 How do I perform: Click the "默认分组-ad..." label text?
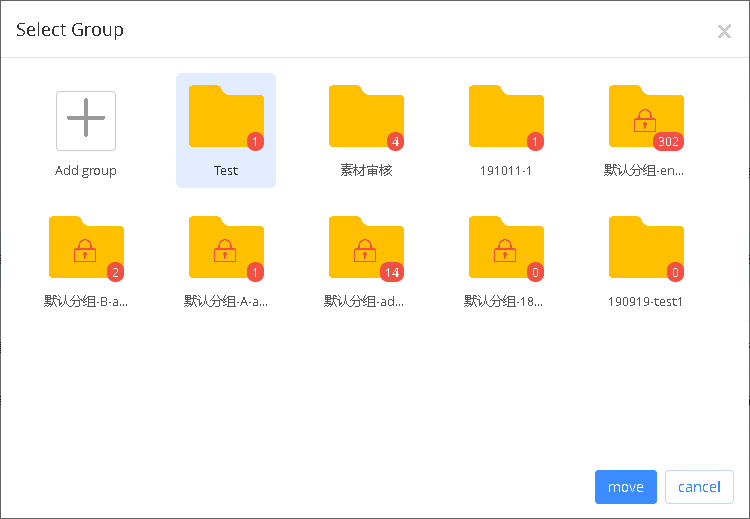point(364,301)
